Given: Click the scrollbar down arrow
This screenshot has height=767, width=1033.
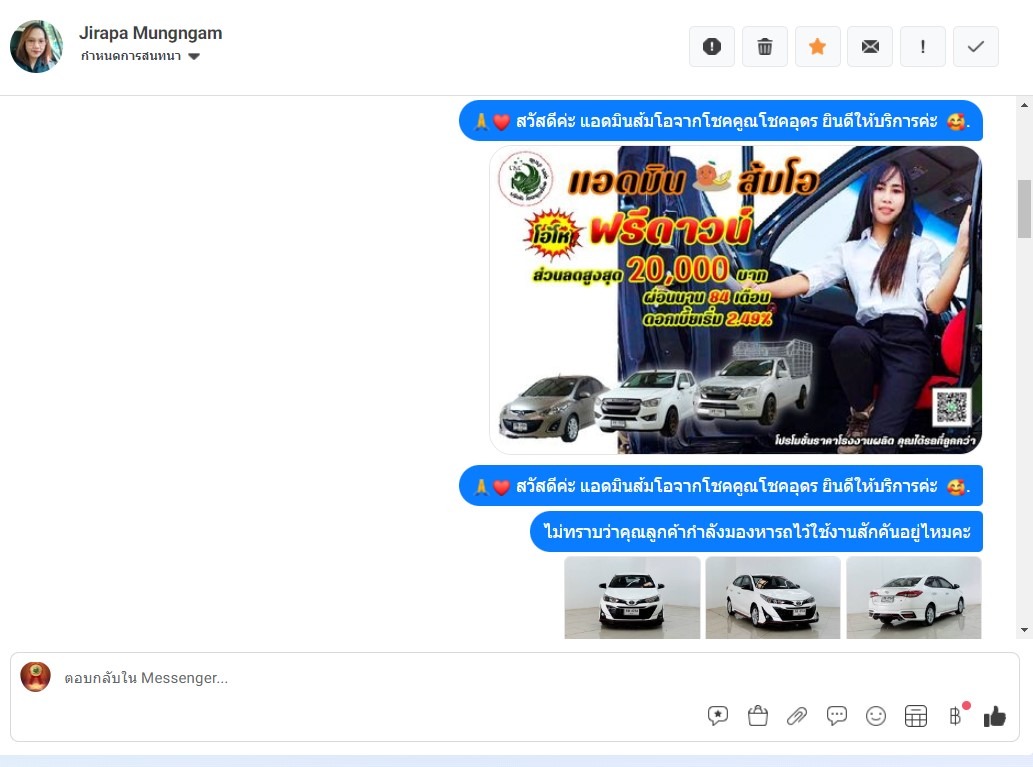Looking at the screenshot, I should [x=1024, y=630].
